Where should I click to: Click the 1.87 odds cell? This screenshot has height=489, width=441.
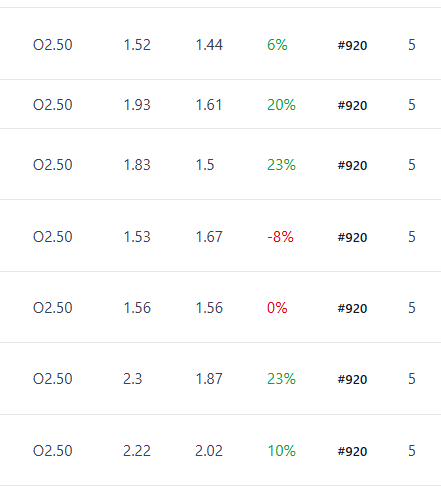tap(209, 379)
